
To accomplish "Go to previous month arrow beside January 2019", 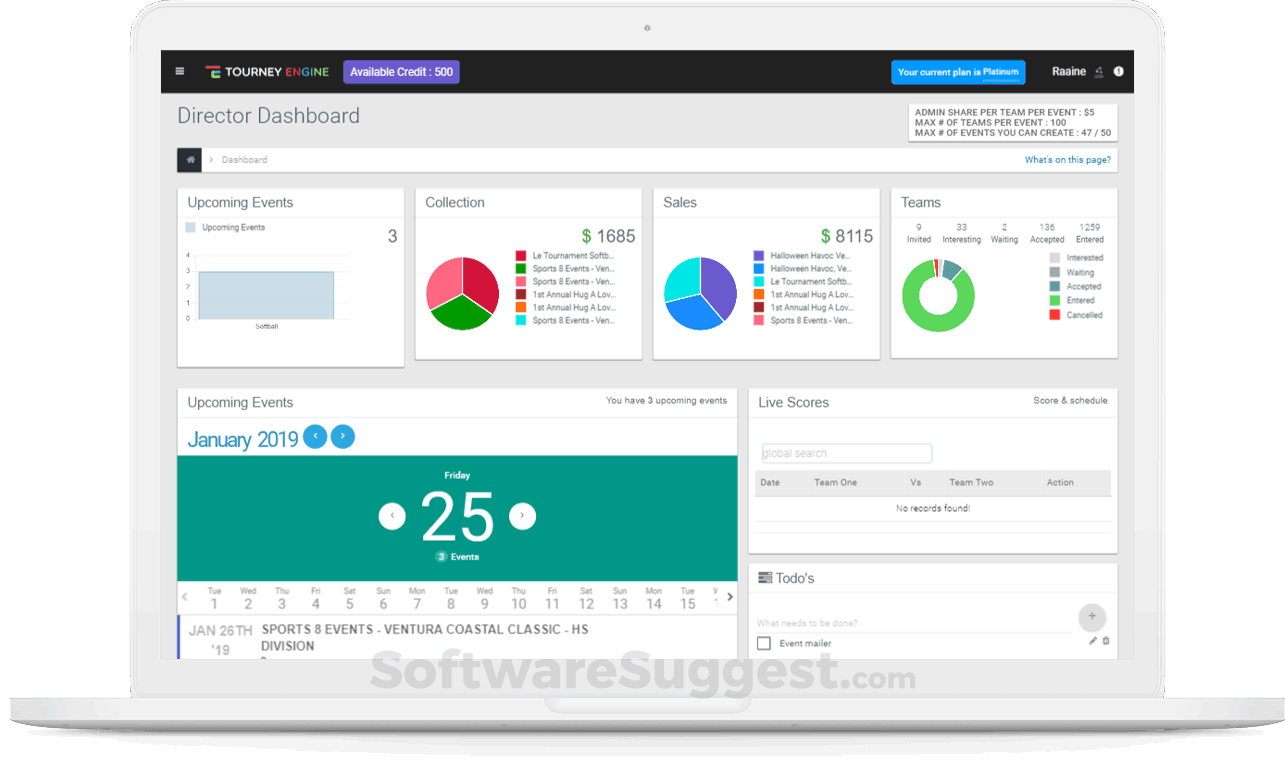I will tap(315, 437).
